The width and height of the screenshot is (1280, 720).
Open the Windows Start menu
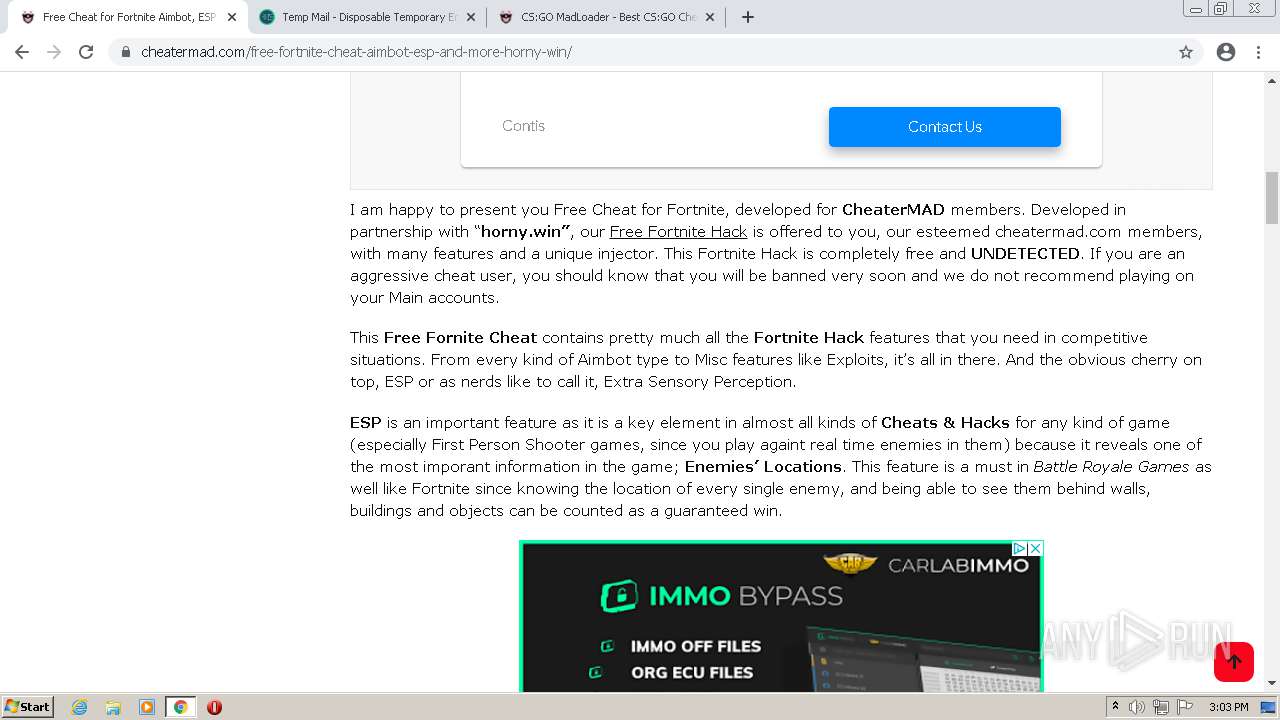click(x=28, y=707)
